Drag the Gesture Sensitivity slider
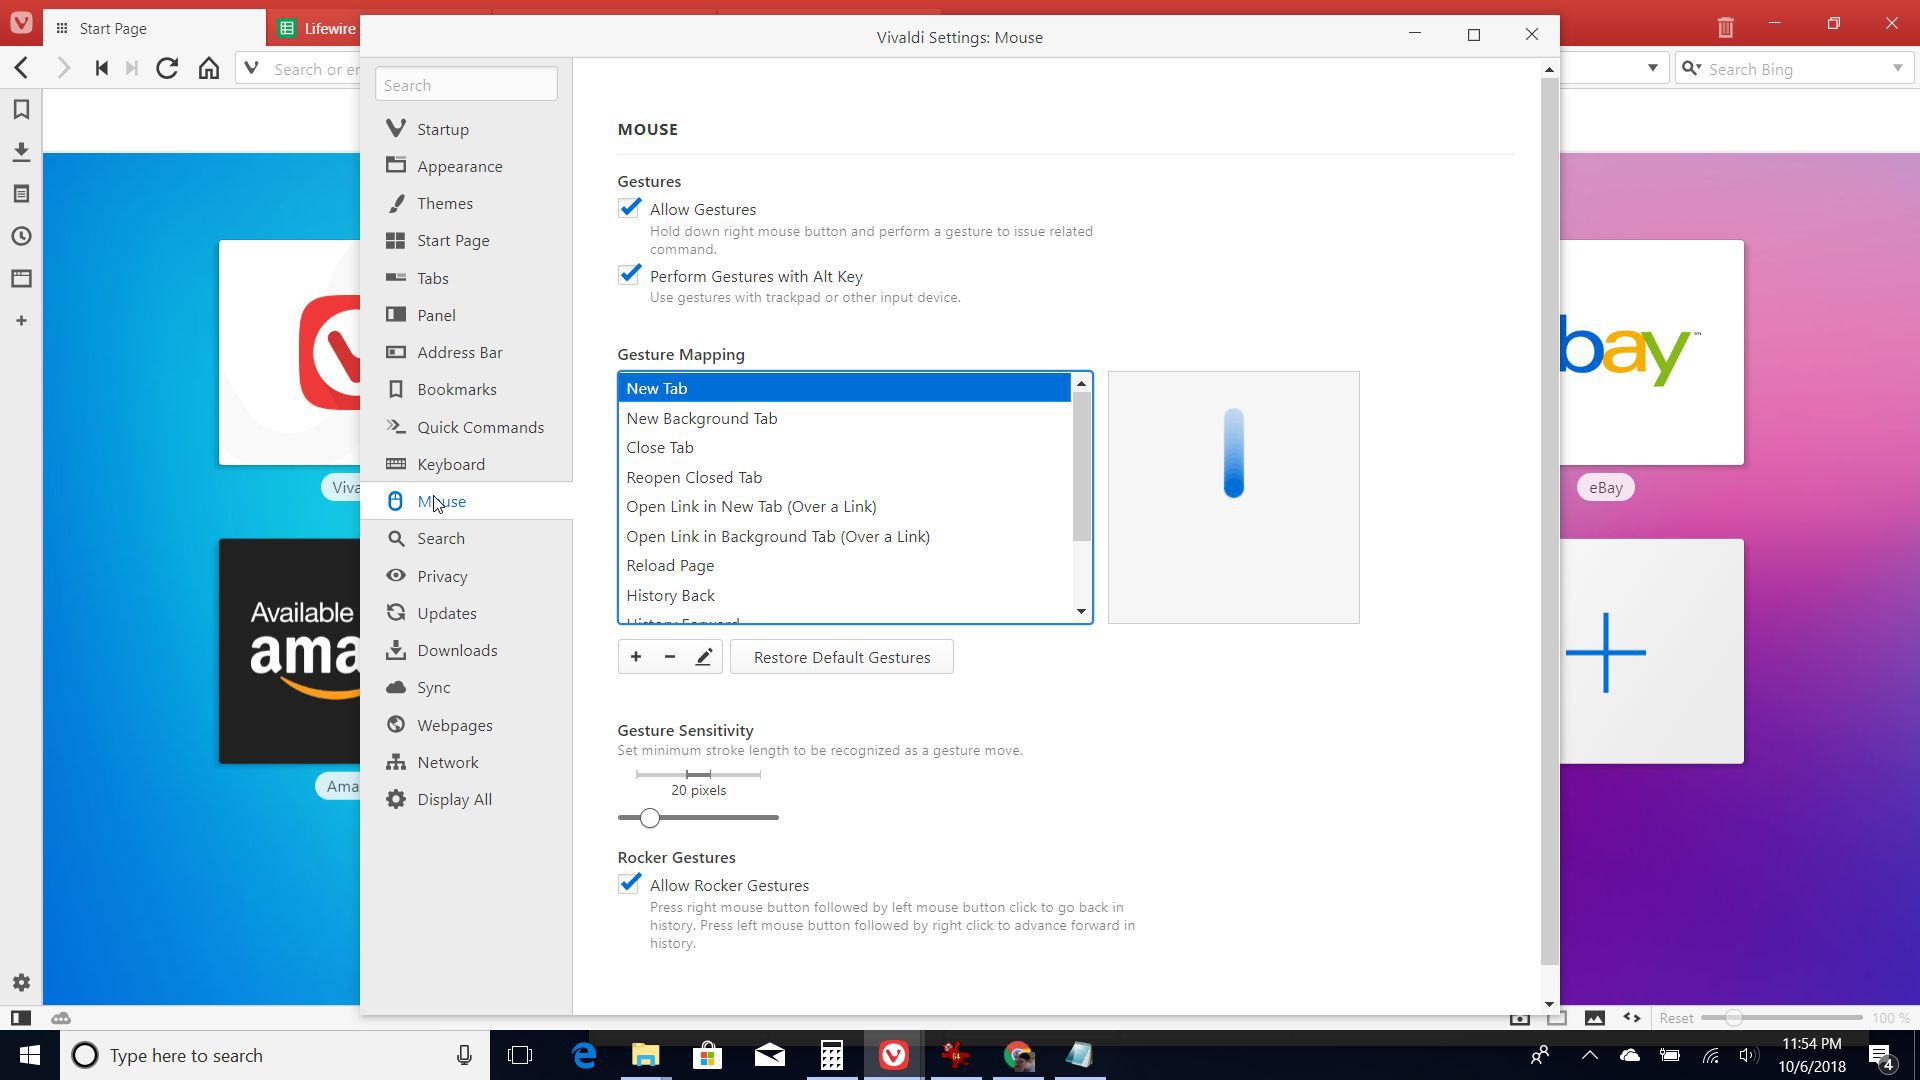Viewport: 1920px width, 1080px height. [647, 815]
